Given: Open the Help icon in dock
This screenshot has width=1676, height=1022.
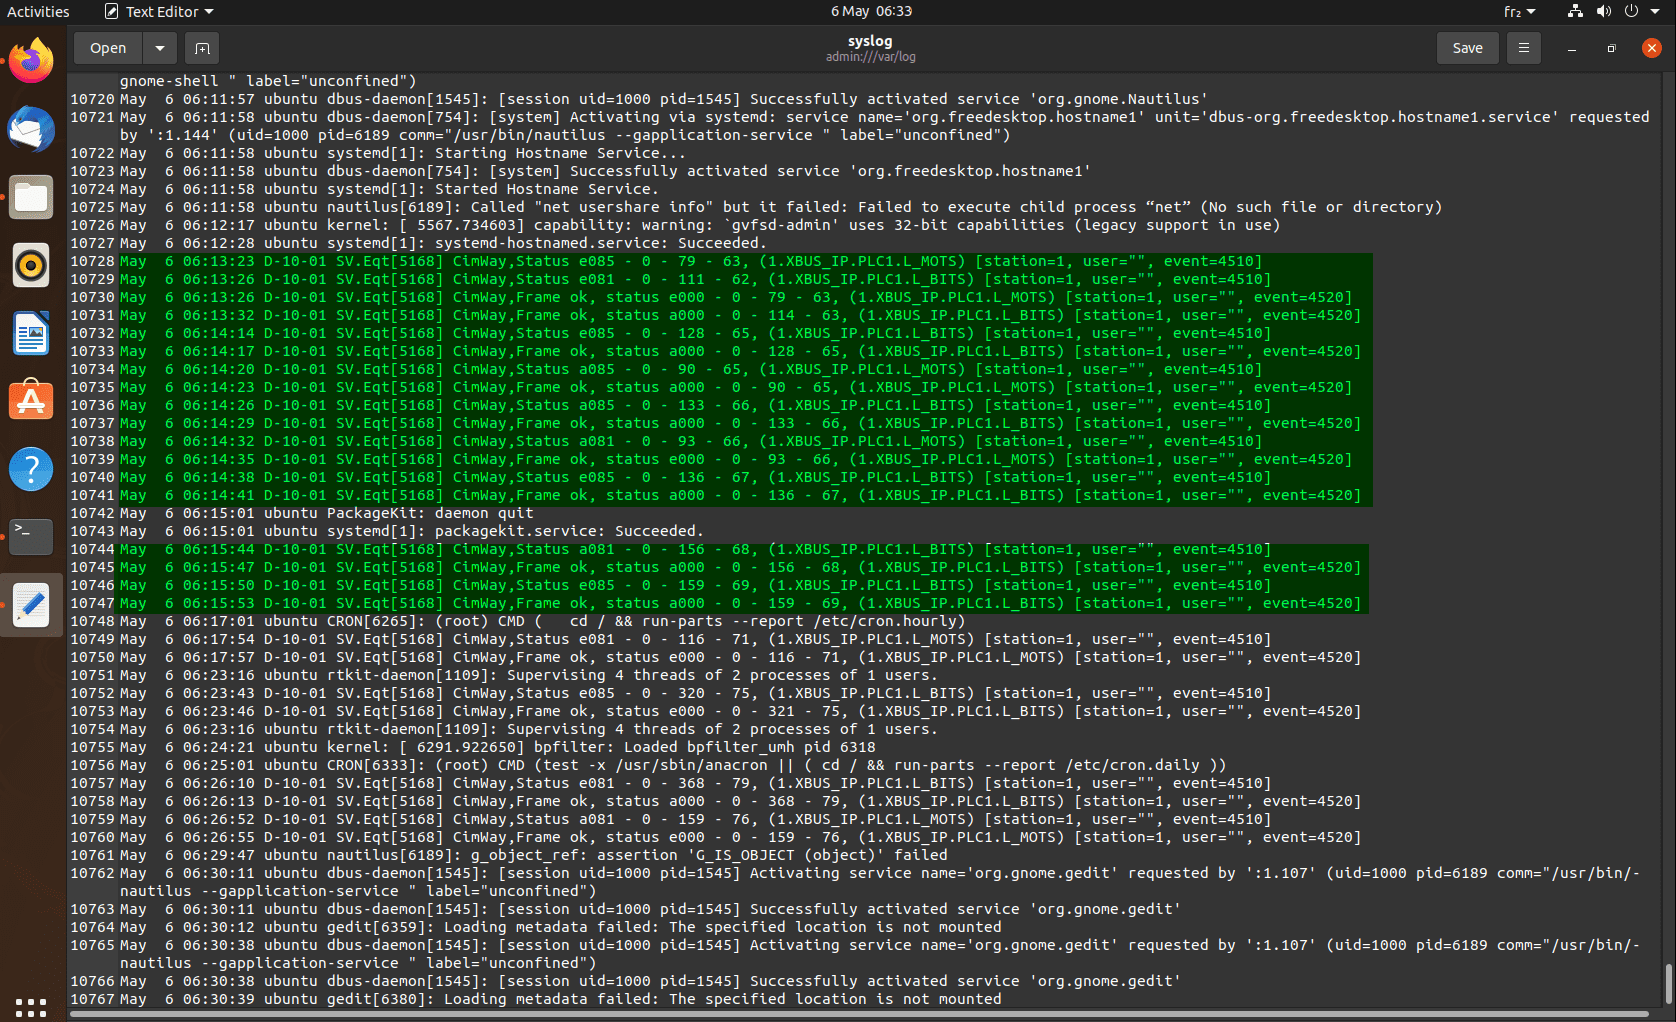Looking at the screenshot, I should pyautogui.click(x=31, y=469).
